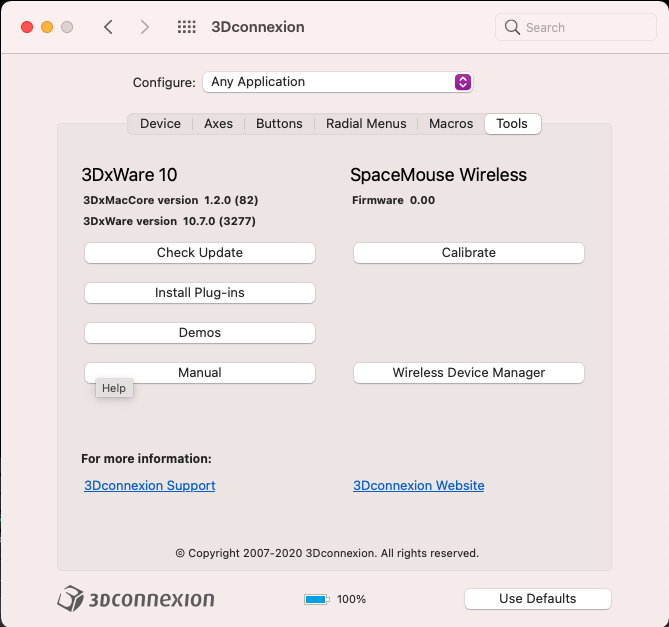Click the Check Update button
Image resolution: width=669 pixels, height=627 pixels.
pyautogui.click(x=200, y=253)
